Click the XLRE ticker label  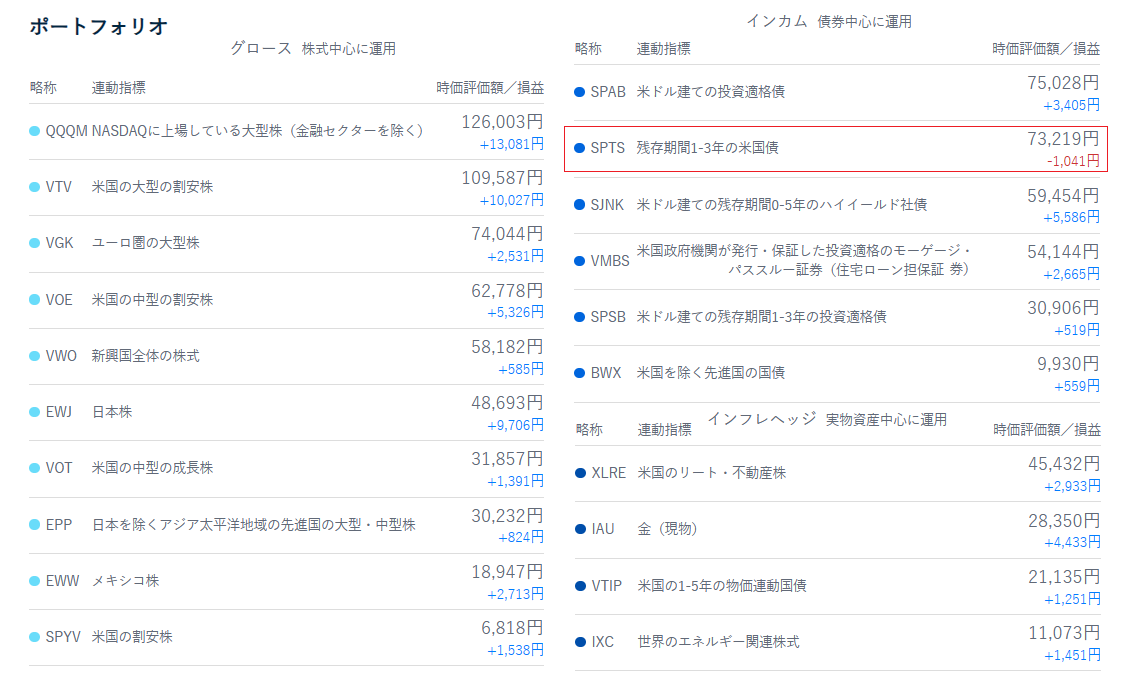pyautogui.click(x=608, y=473)
